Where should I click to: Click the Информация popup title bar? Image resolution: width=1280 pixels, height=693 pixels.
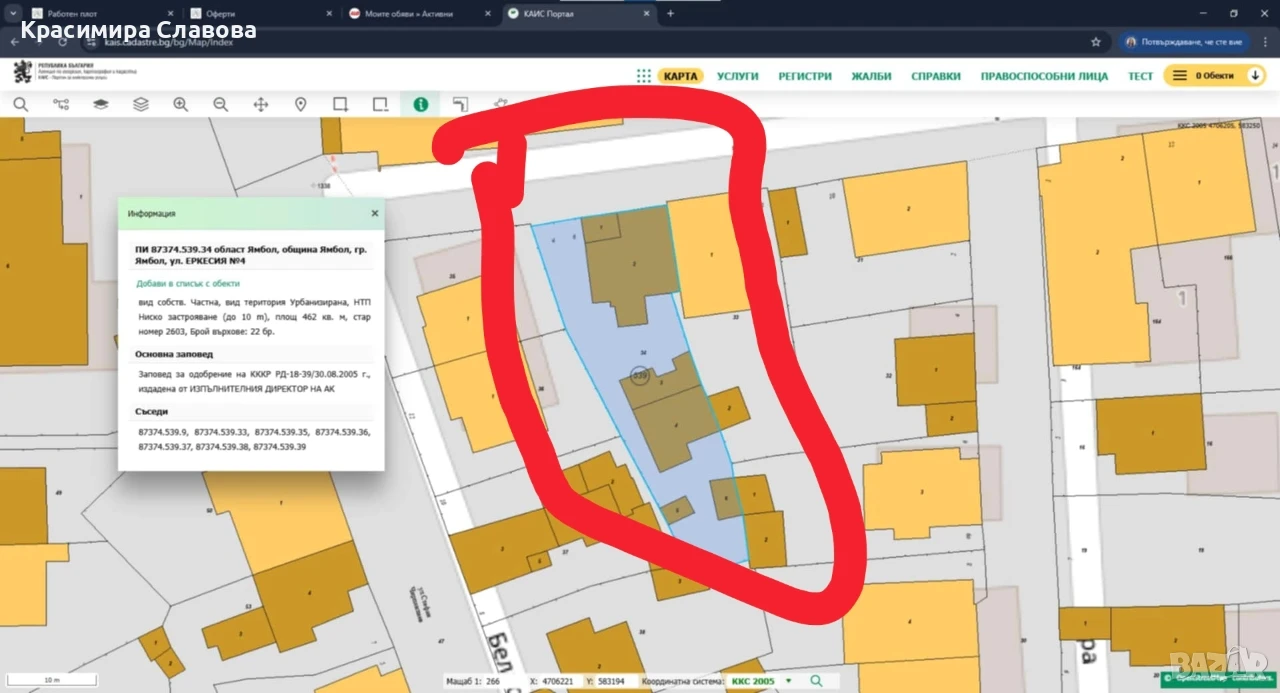[x=251, y=213]
